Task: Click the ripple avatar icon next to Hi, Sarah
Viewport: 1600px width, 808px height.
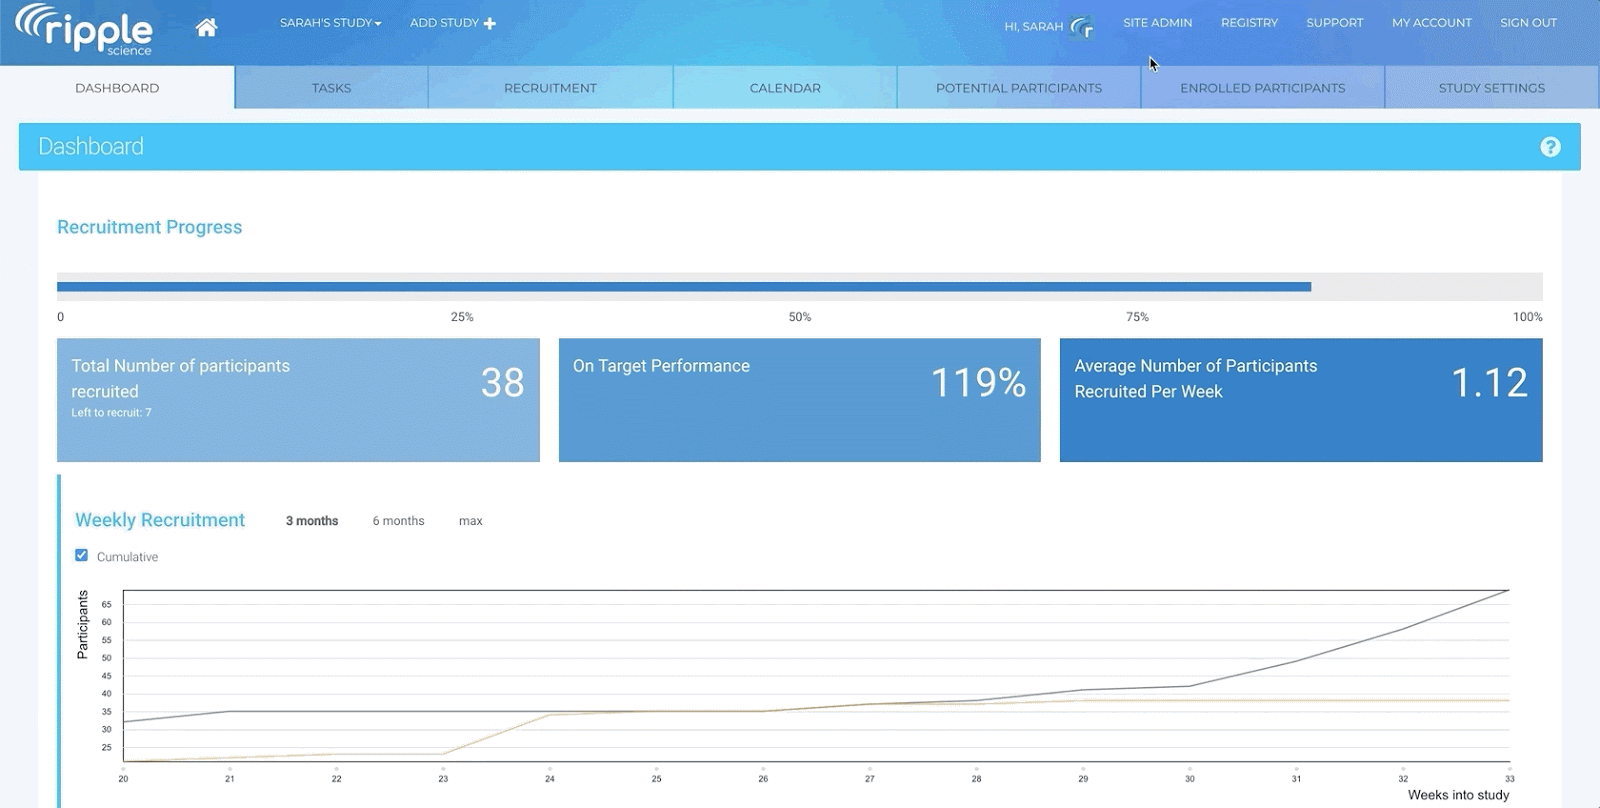Action: tap(1082, 27)
